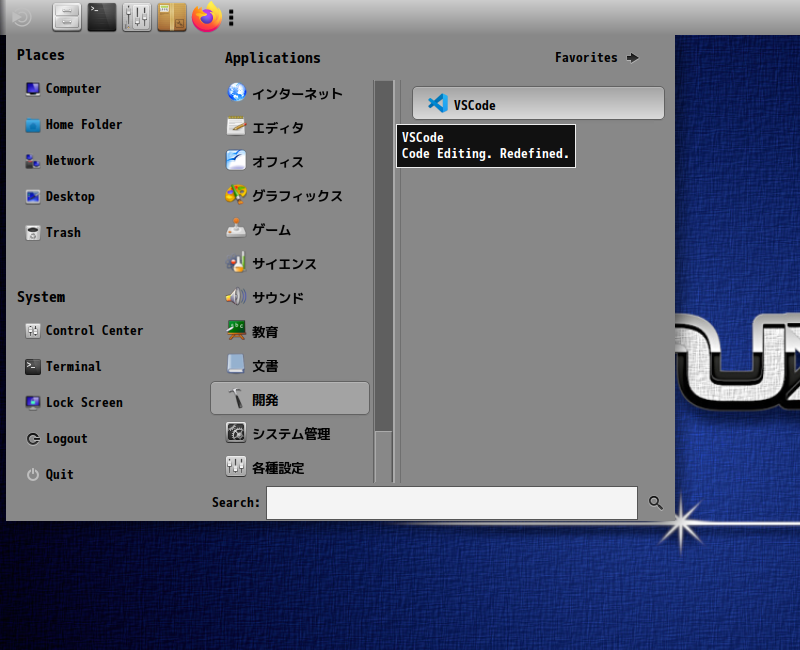This screenshot has width=800, height=650.
Task: Choose Quit from the System list
Action: pyautogui.click(x=50, y=475)
